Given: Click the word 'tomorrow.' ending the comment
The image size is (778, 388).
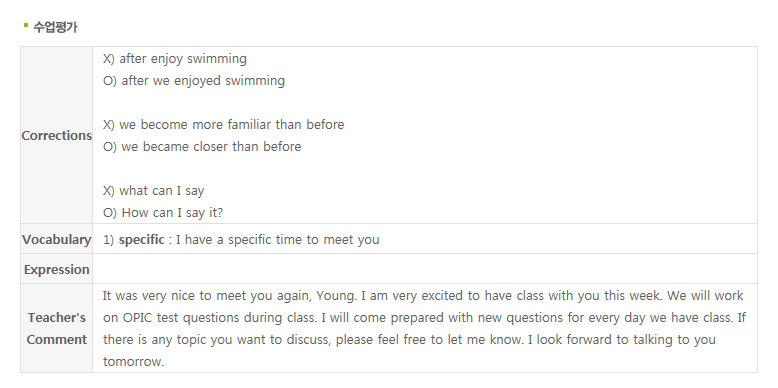Looking at the screenshot, I should coord(133,361).
